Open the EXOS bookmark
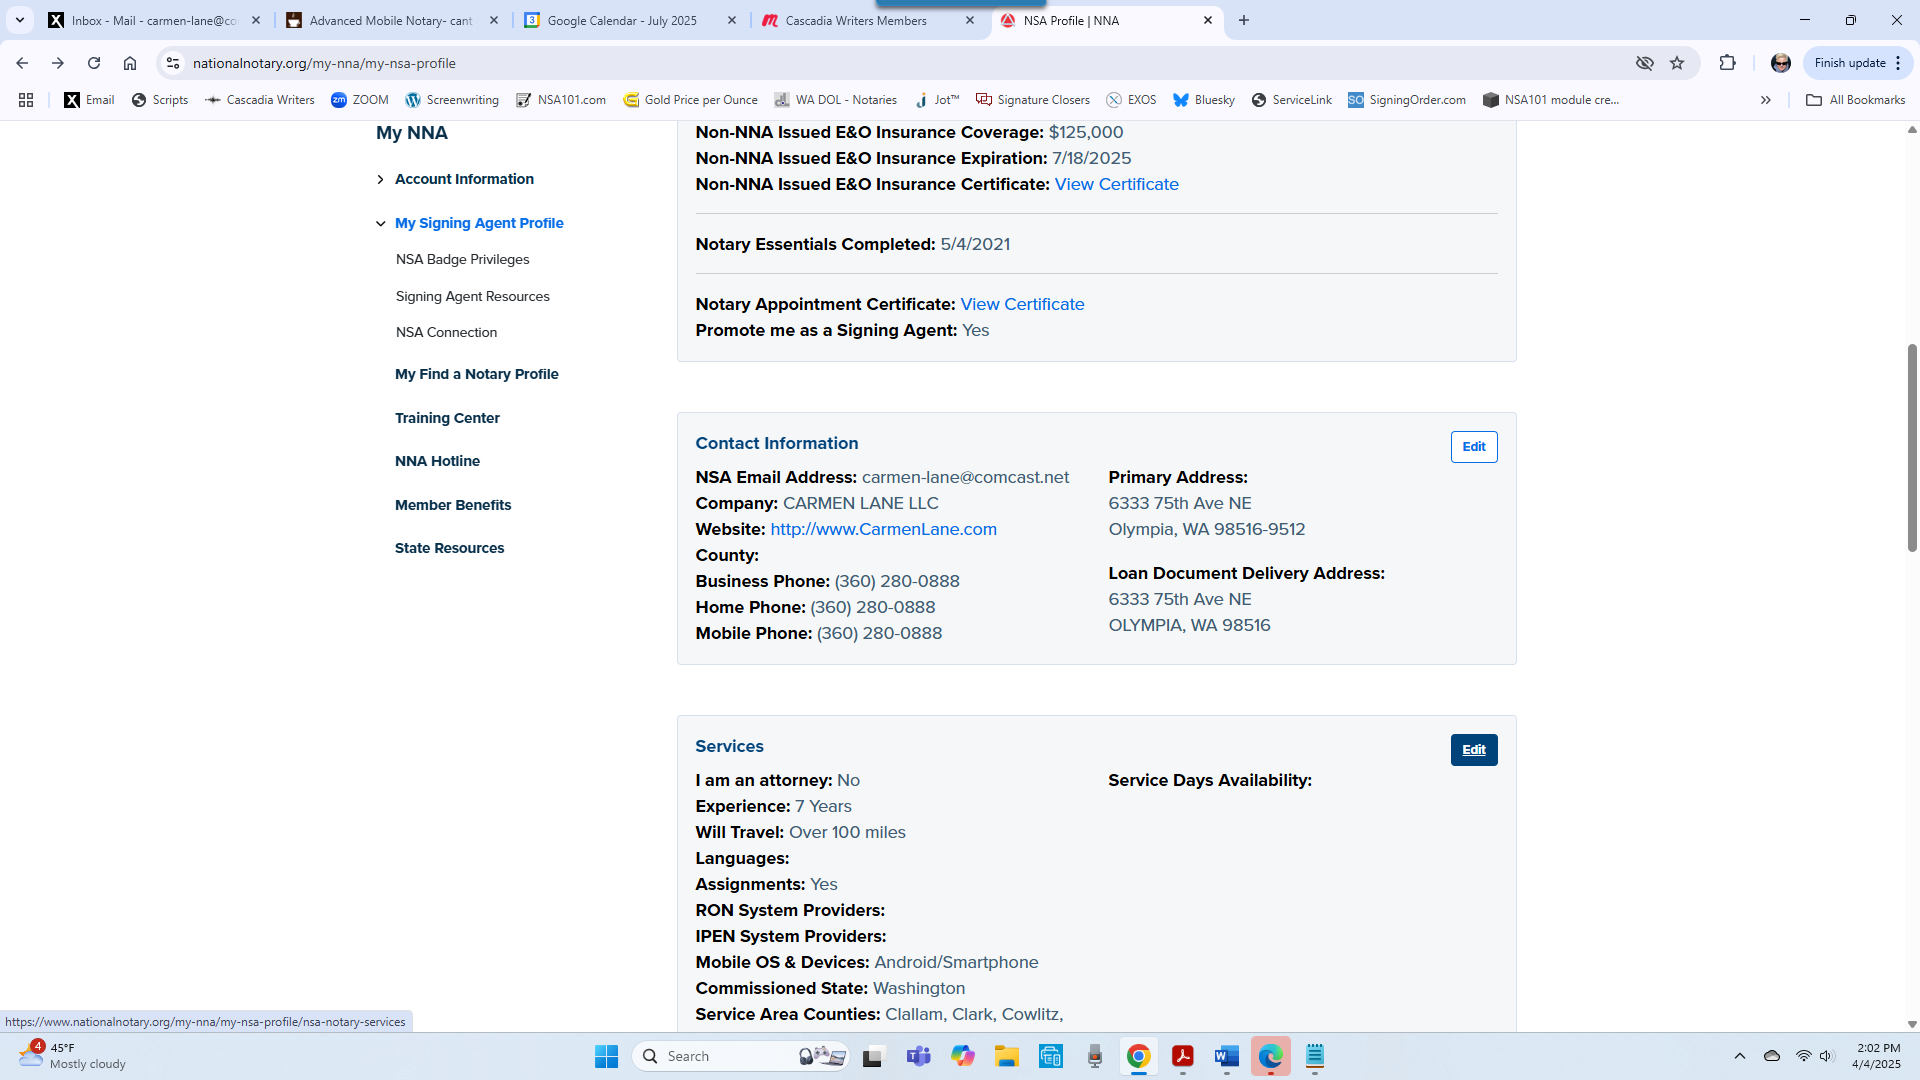1920x1080 pixels. coord(1131,100)
